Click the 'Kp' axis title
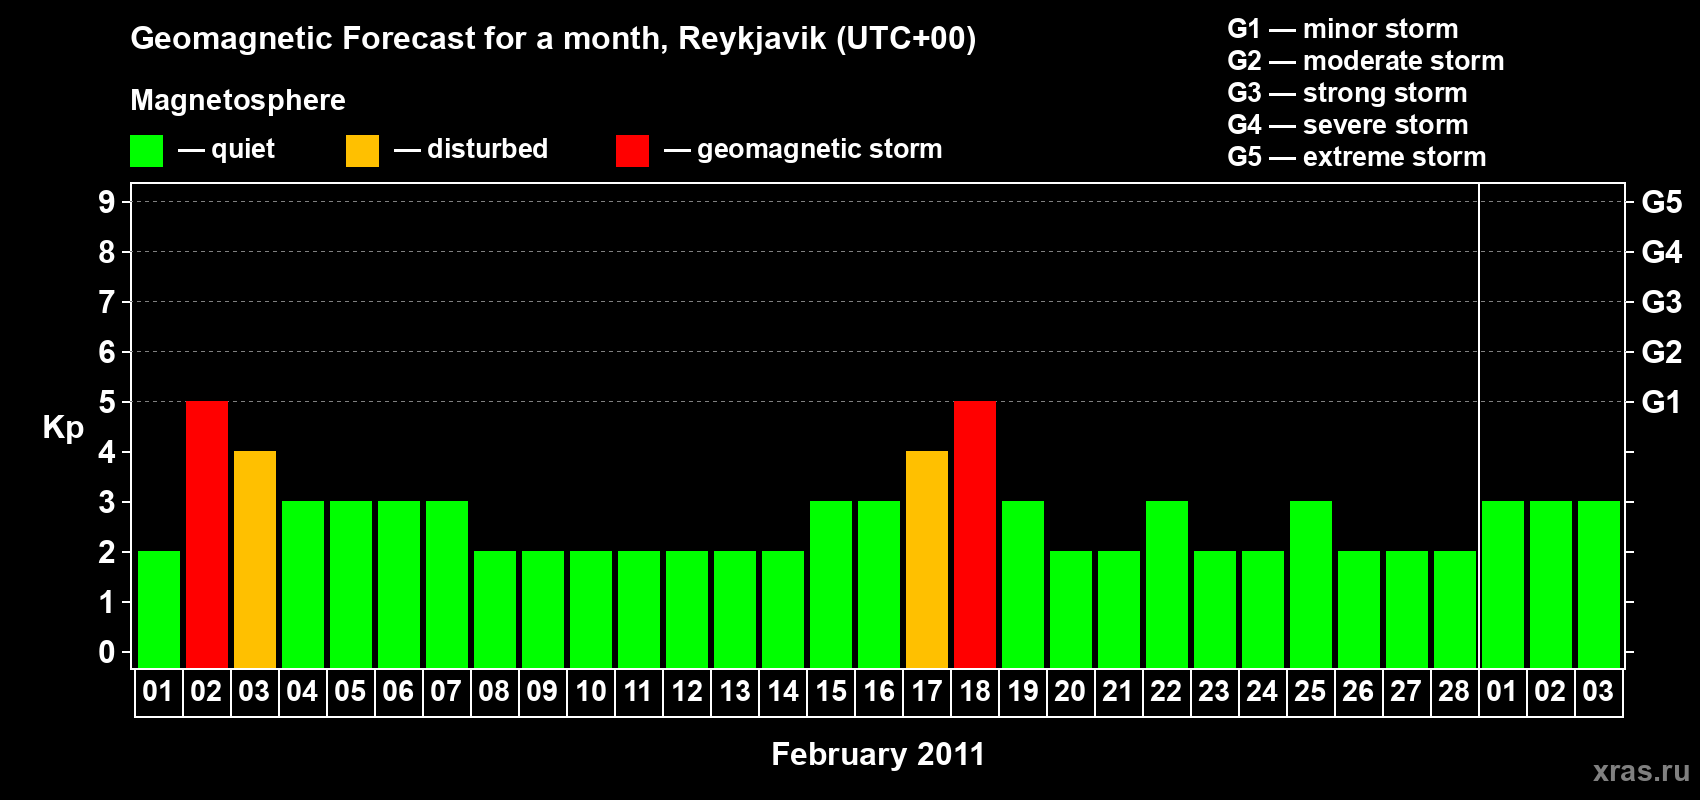Screen dimensions: 1700x800 tap(63, 428)
